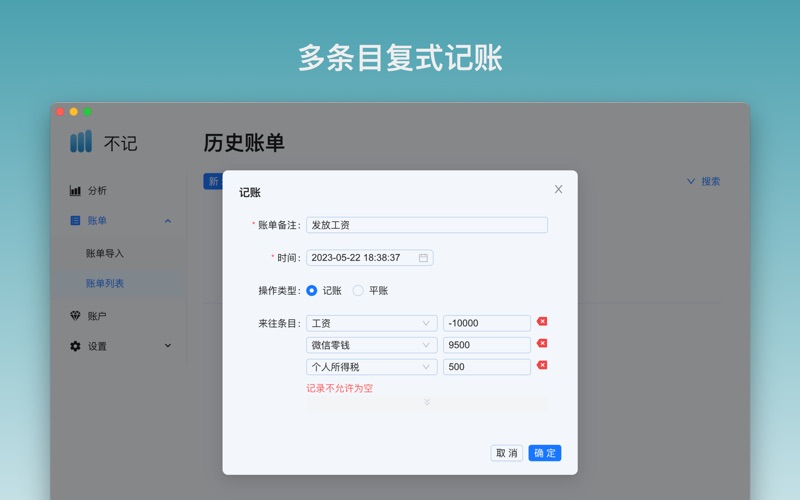Screen dimensions: 800x500
Task: Open the 工资 account dropdown
Action: click(371, 323)
